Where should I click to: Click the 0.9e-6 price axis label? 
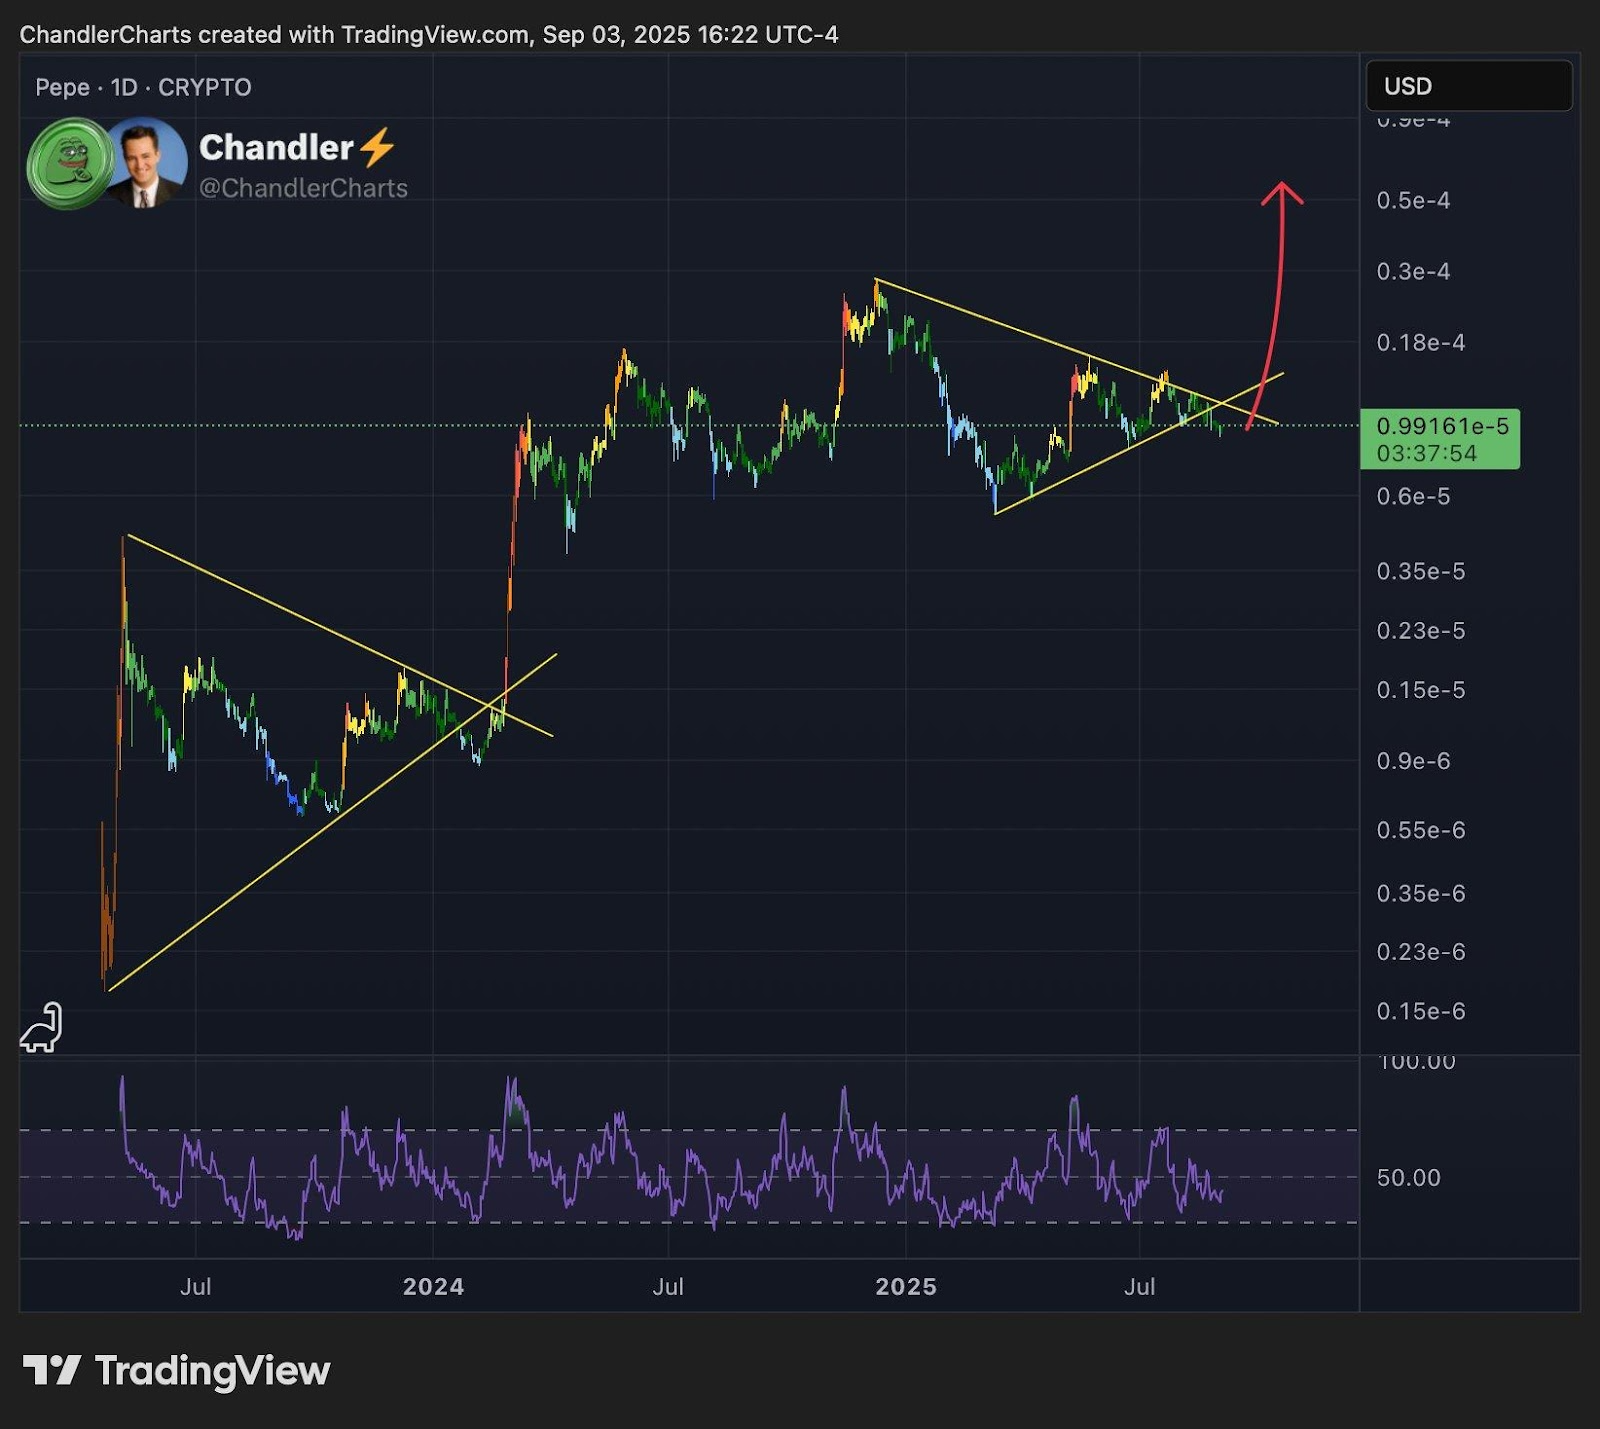pos(1413,761)
